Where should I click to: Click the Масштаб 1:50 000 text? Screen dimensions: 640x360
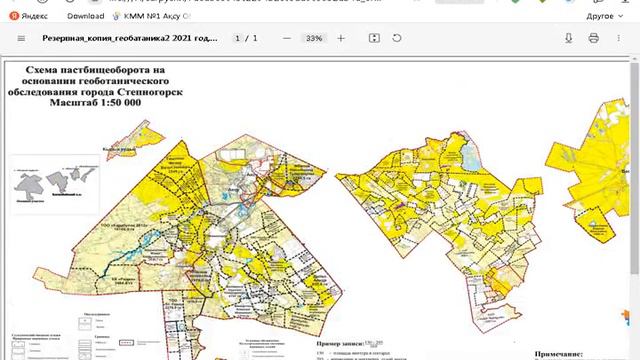coord(95,102)
